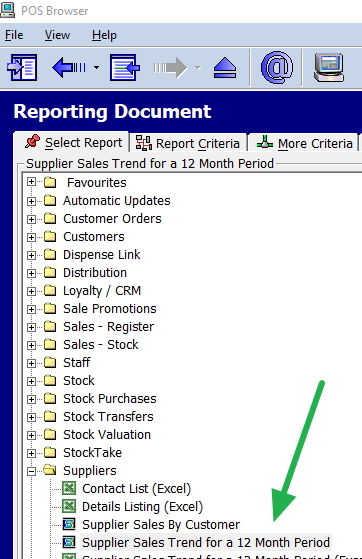The image size is (362, 559).
Task: Expand the Automatic Updates folder
Action: click(x=31, y=201)
